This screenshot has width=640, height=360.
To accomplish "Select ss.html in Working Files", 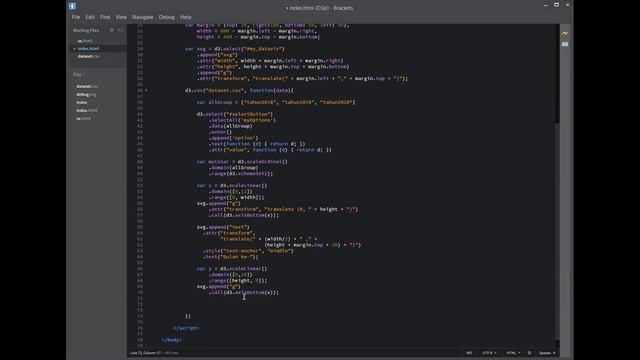I will click(x=85, y=41).
